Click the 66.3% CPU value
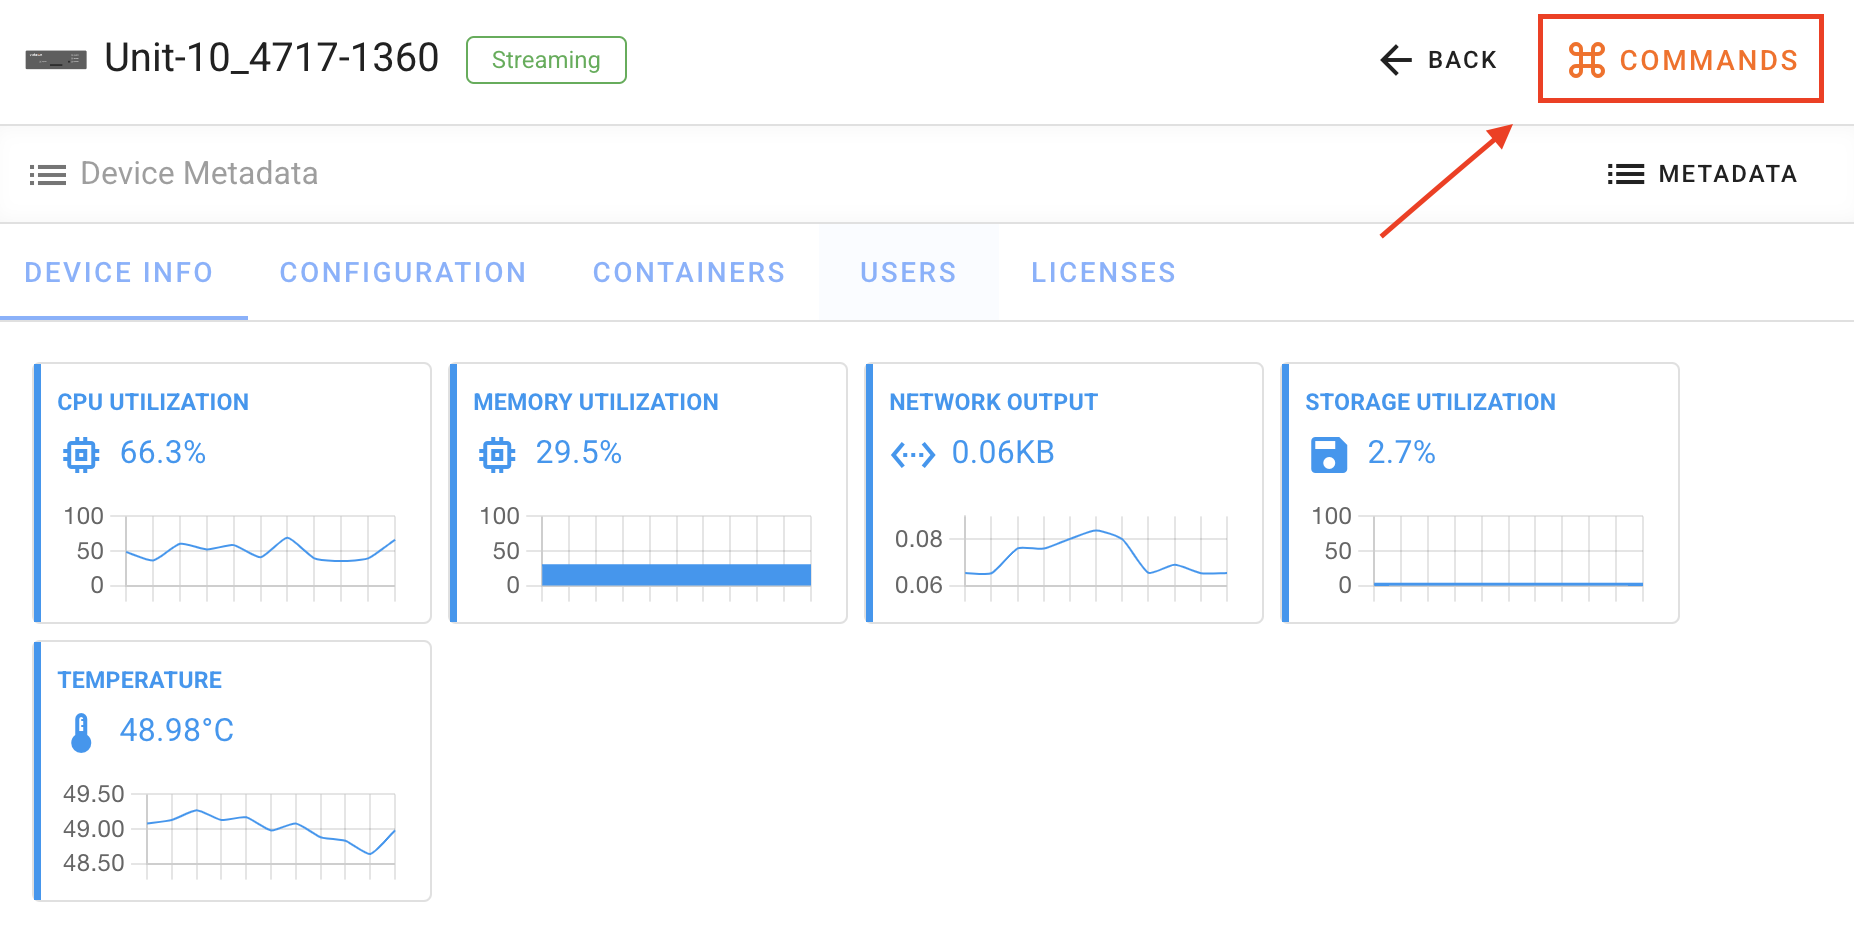 (x=163, y=453)
